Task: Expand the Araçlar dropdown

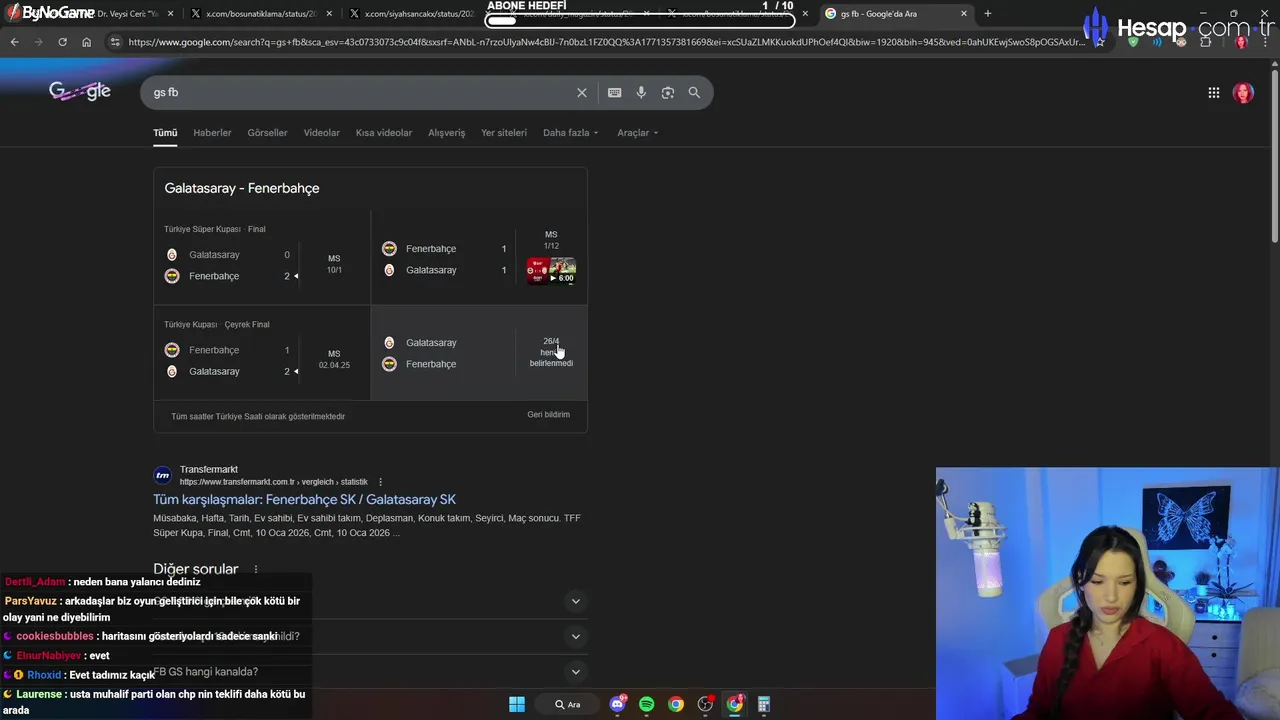Action: 637,133
